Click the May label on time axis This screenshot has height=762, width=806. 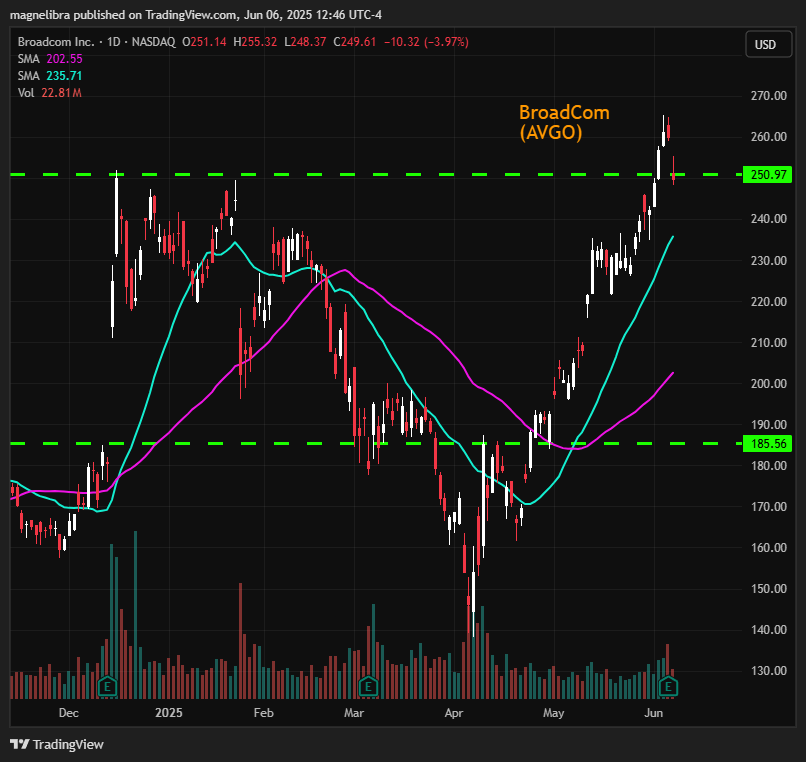click(x=554, y=713)
